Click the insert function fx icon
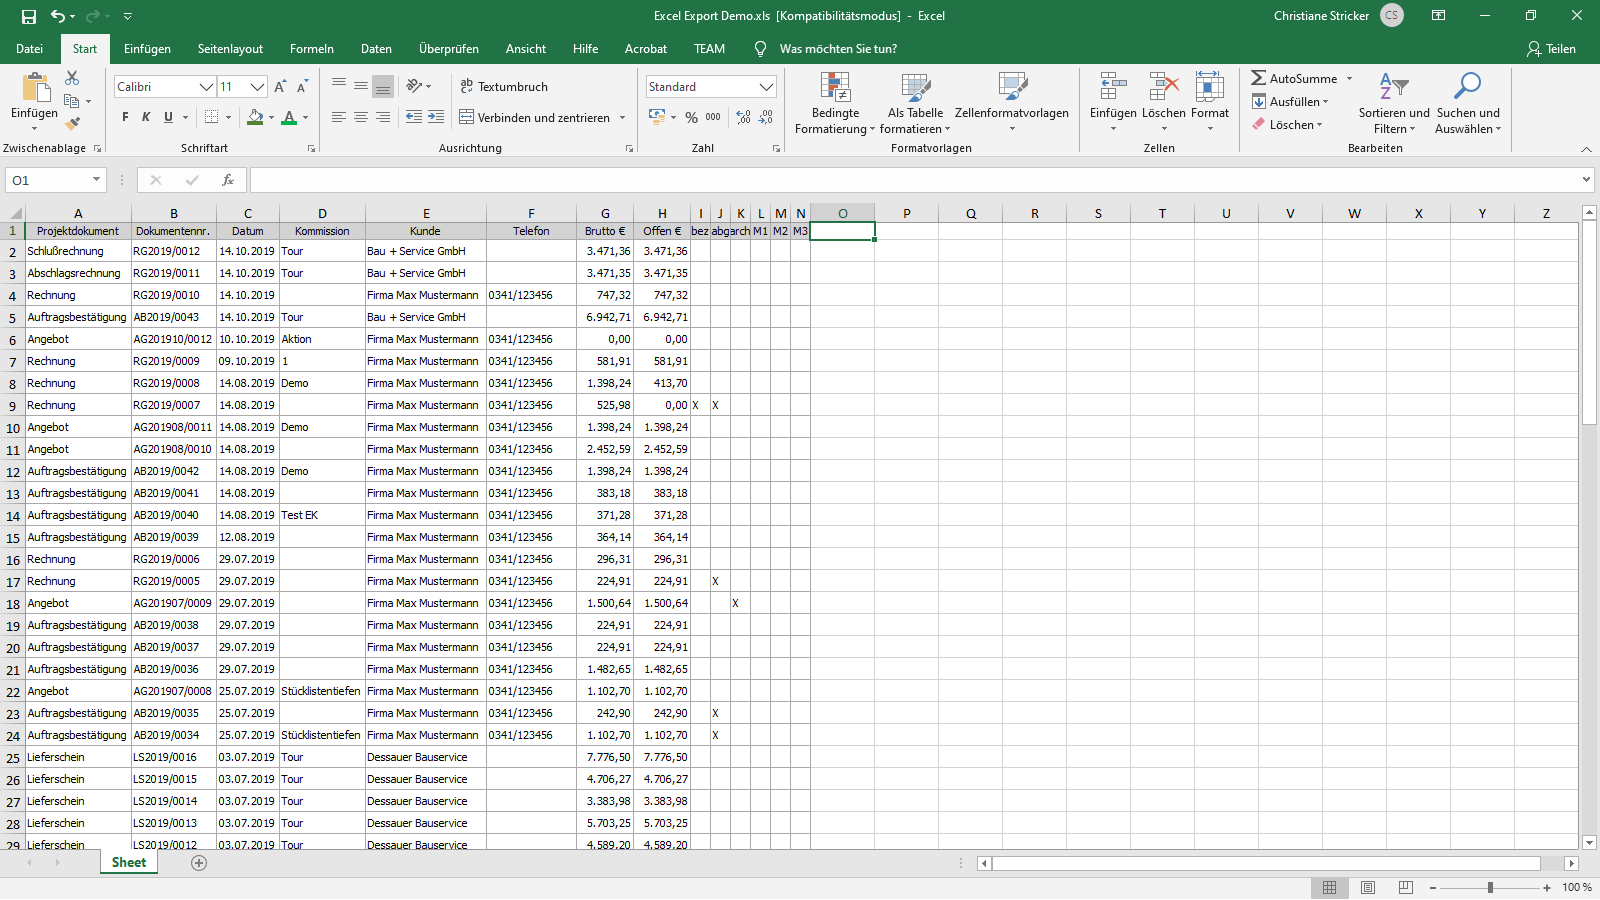 coord(228,180)
